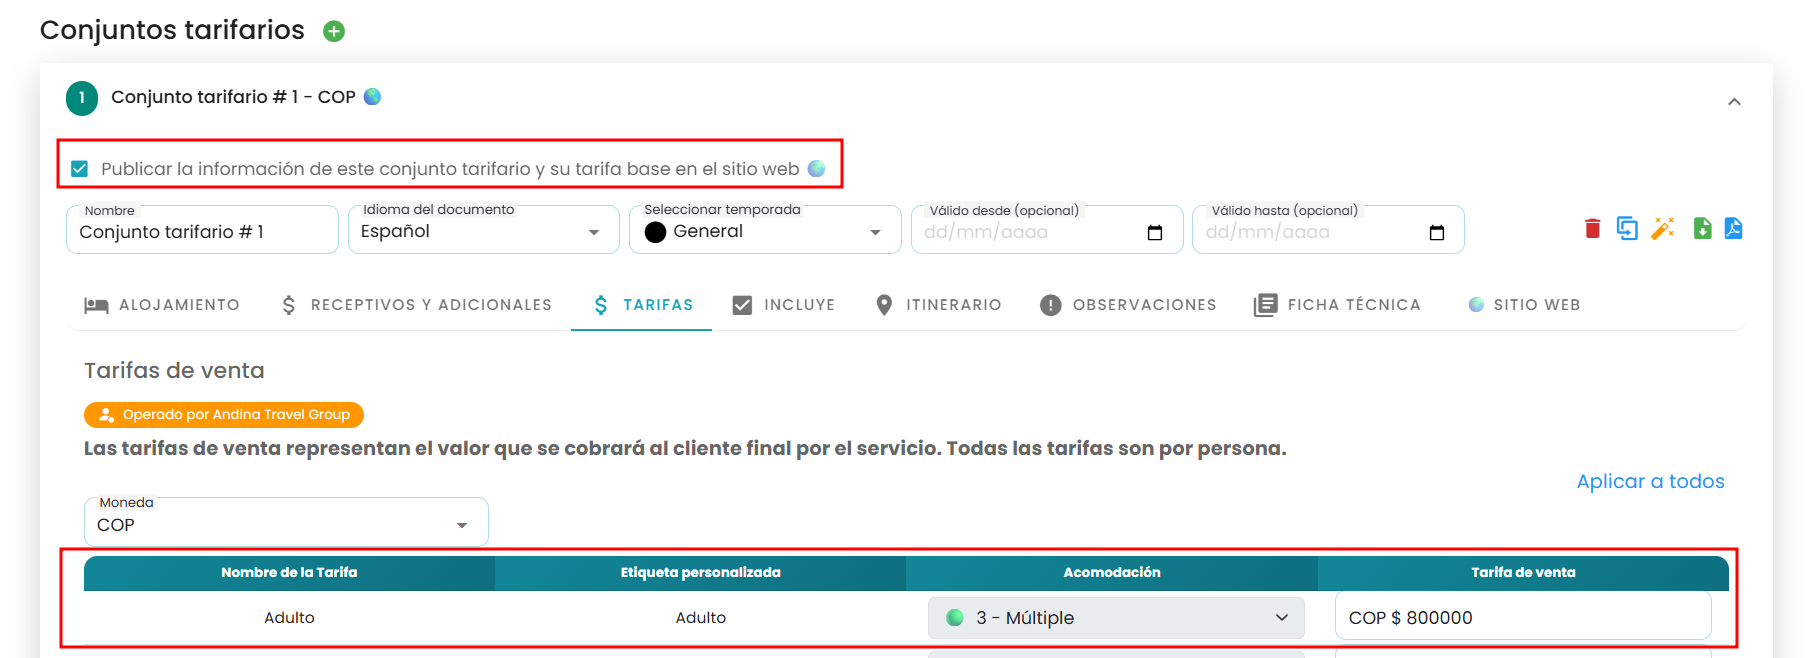Click the globe icon beside Conjunto tarifario #1 - COP
Image resolution: width=1811 pixels, height=658 pixels.
tap(372, 97)
